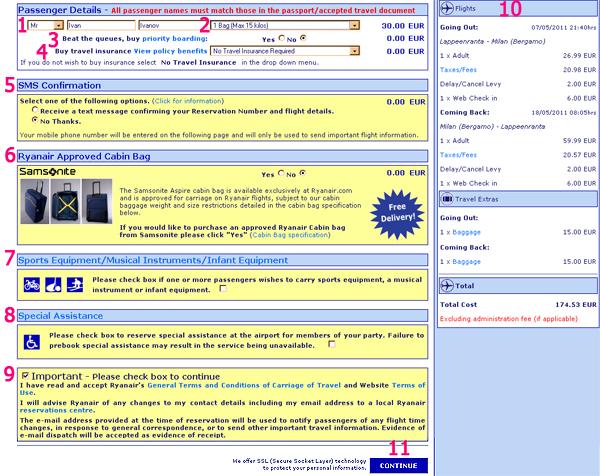Click the airplane icon in Flights header
600x476 pixels.
pyautogui.click(x=447, y=8)
